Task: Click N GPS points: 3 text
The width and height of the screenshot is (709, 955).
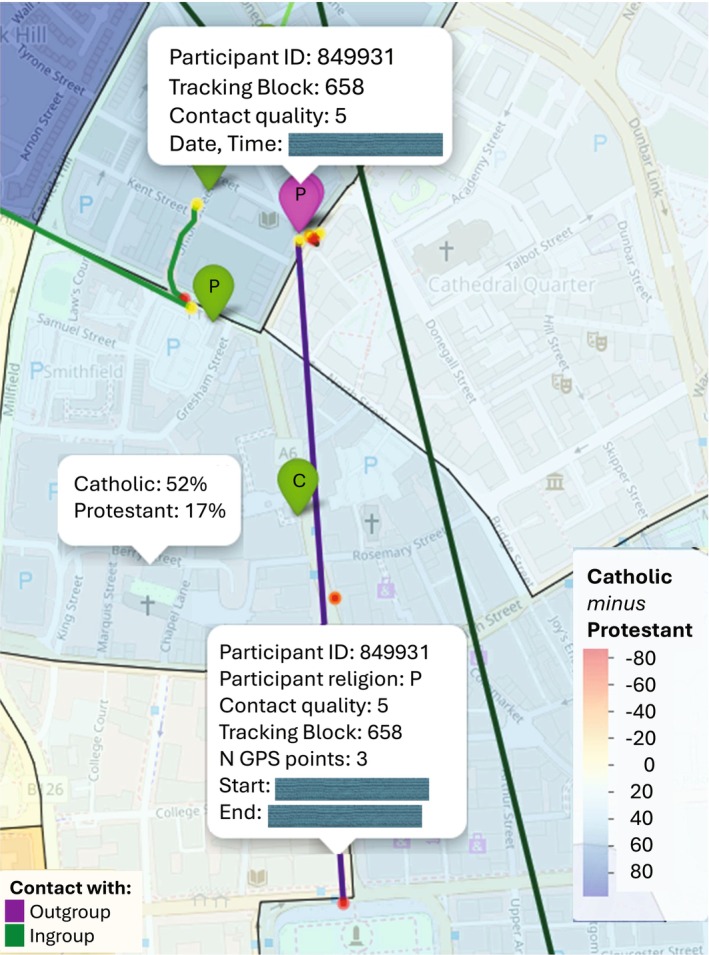Action: 293,759
